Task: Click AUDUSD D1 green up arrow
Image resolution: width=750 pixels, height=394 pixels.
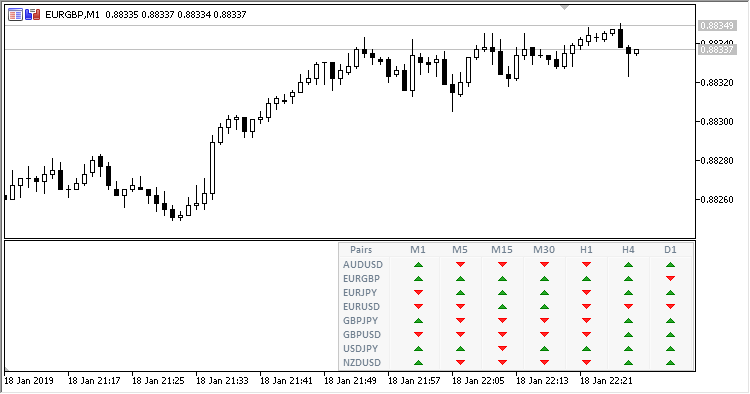Action: click(671, 264)
